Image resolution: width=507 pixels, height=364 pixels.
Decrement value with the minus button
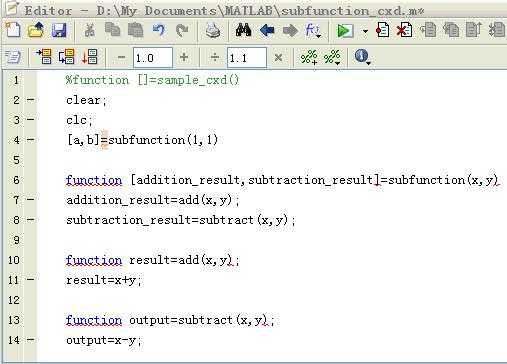(122, 57)
